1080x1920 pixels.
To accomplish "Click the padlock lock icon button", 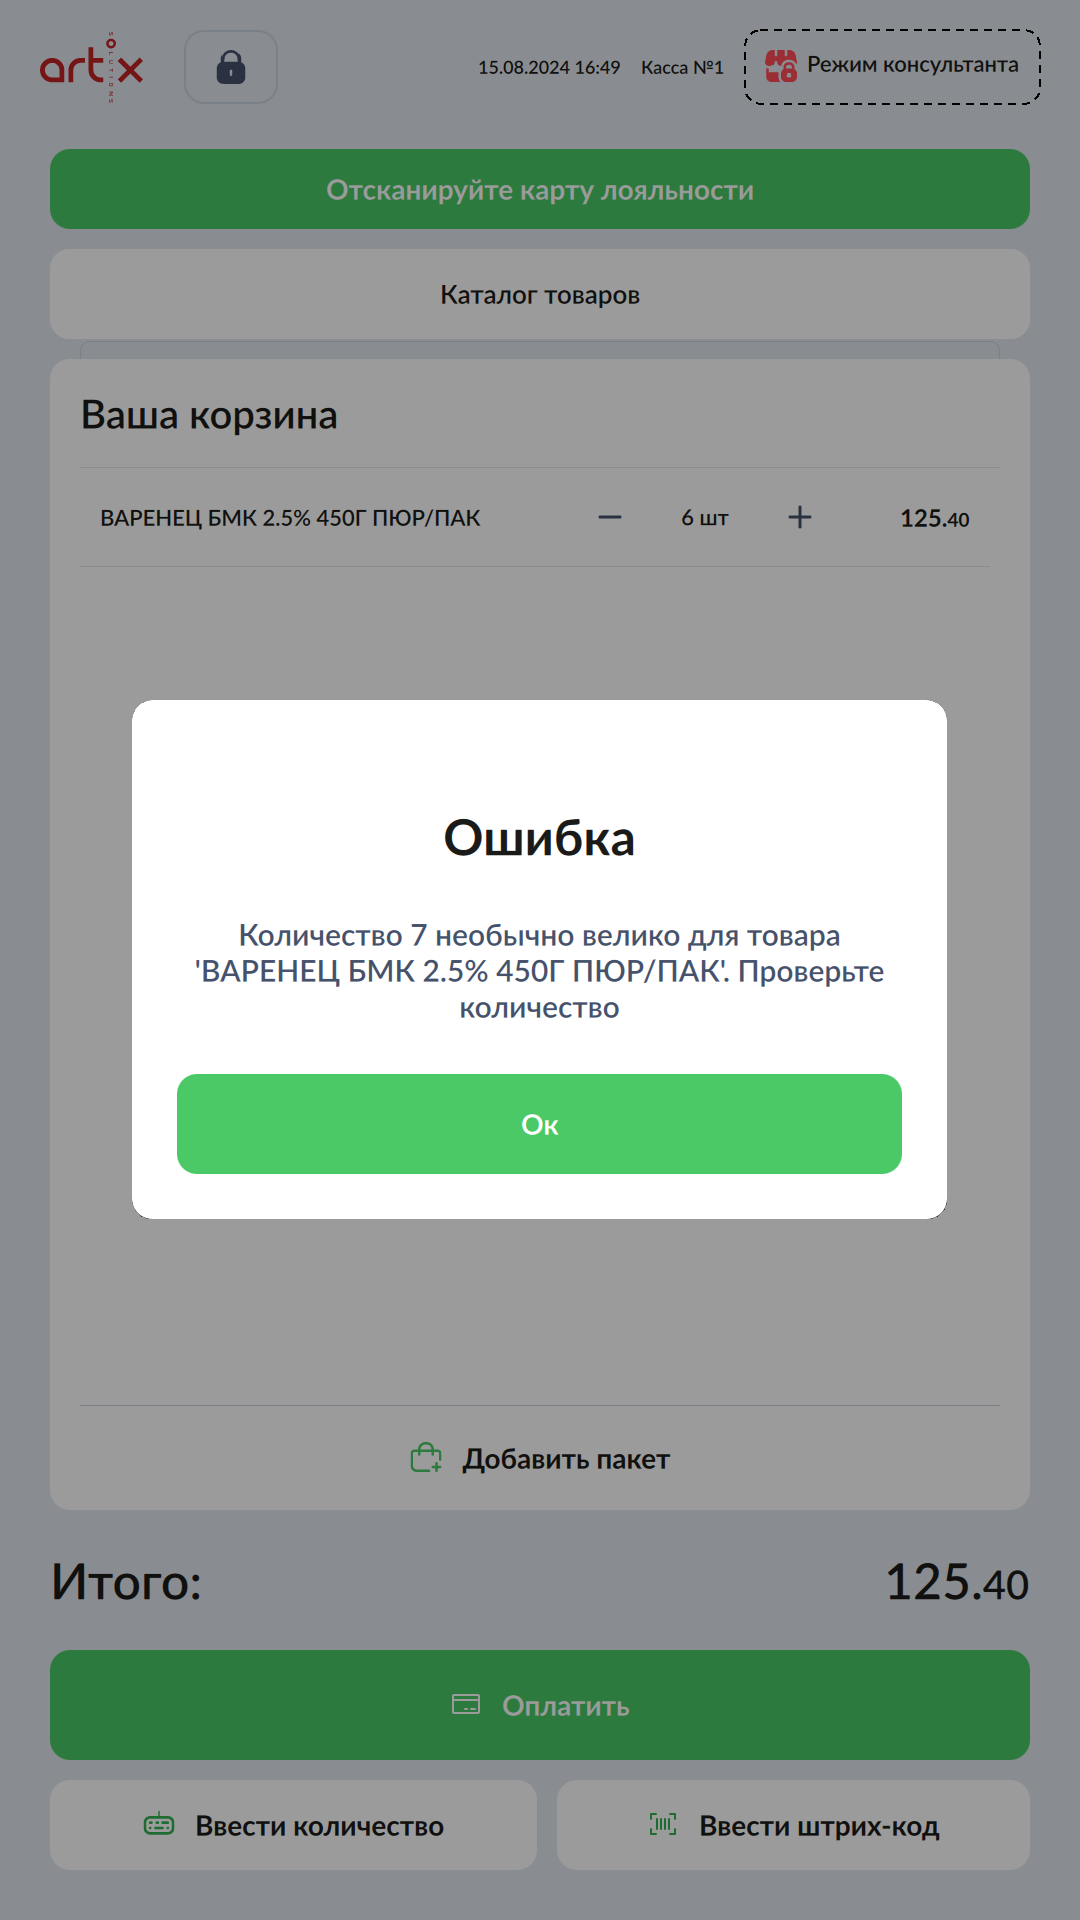I will pos(231,67).
